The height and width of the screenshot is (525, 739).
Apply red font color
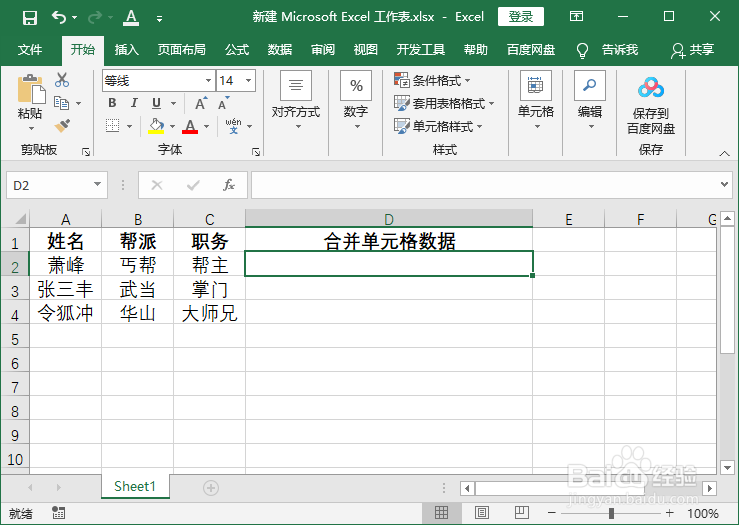click(x=190, y=126)
